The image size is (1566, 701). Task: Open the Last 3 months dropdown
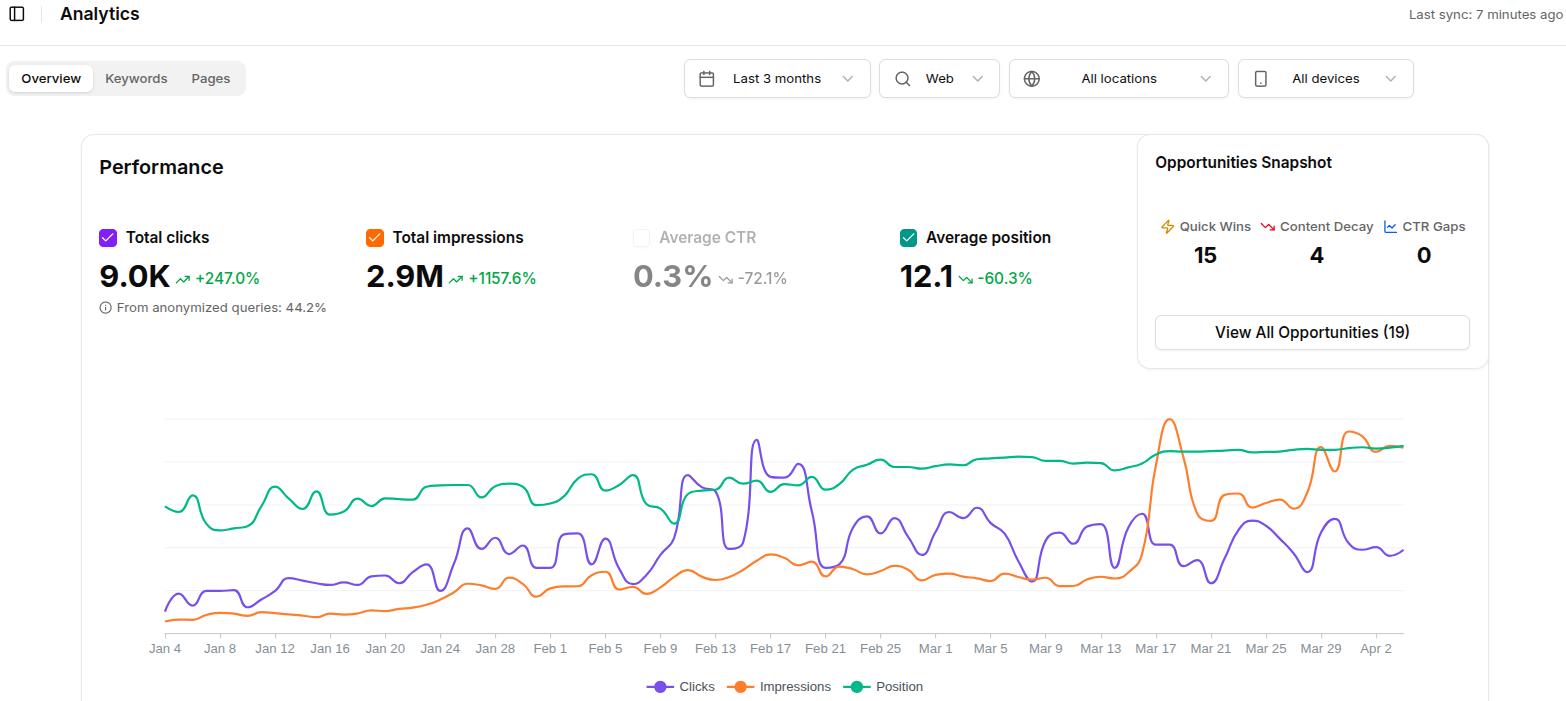776,78
